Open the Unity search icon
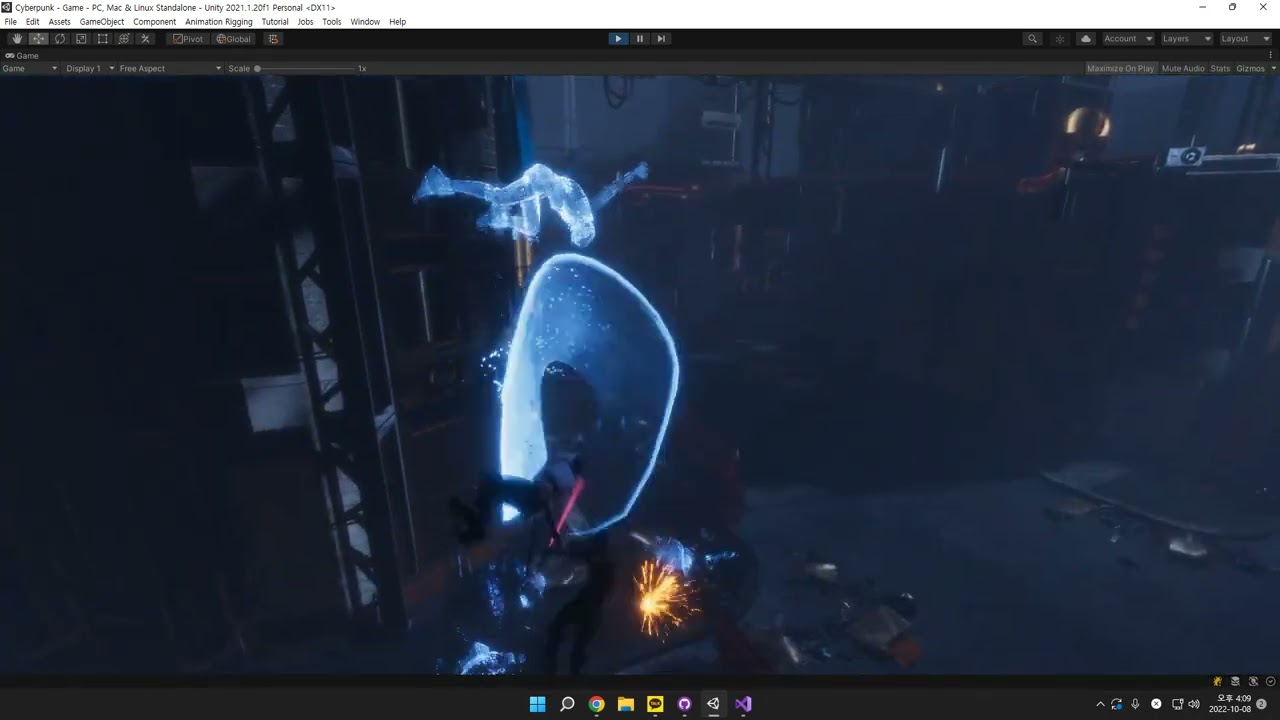The image size is (1280, 720). click(x=1032, y=39)
